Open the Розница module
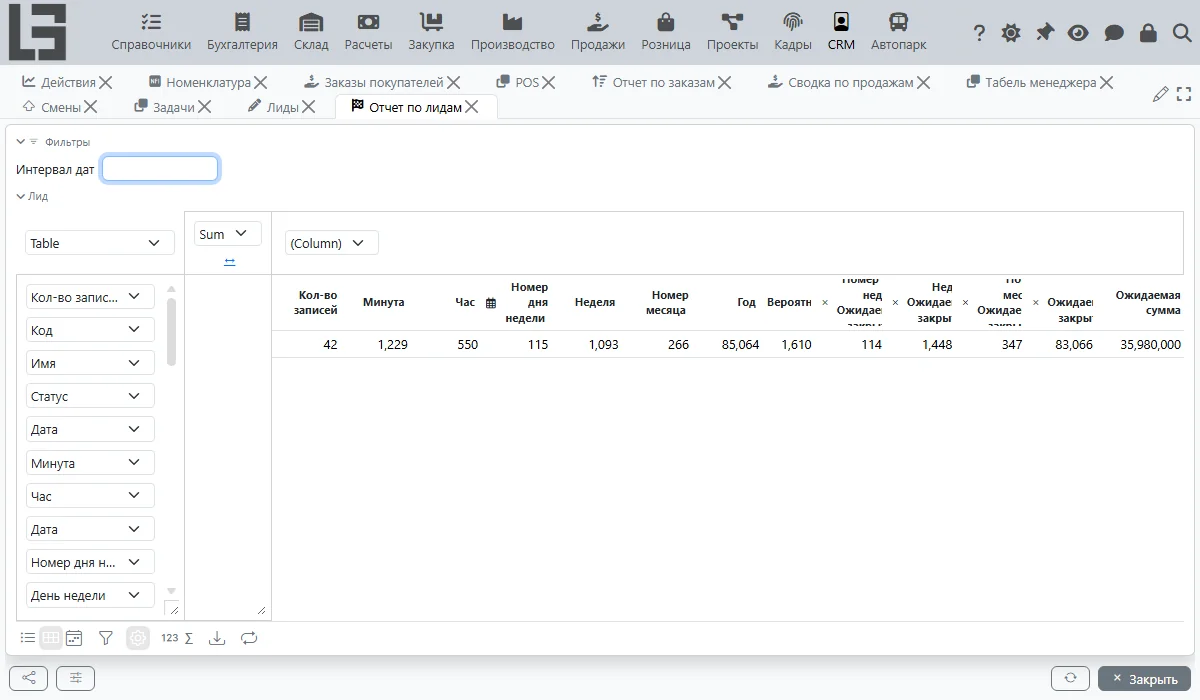Screen dimensions: 1200x700 666,32
